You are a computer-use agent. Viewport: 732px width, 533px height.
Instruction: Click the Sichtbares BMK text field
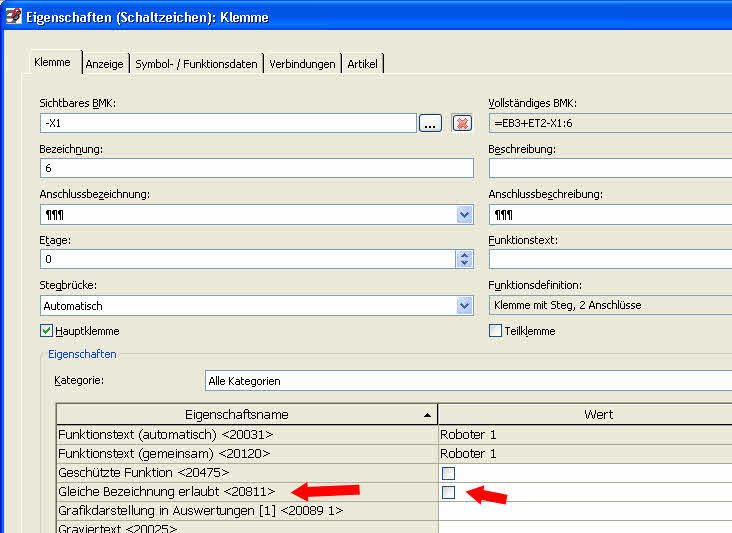227,123
